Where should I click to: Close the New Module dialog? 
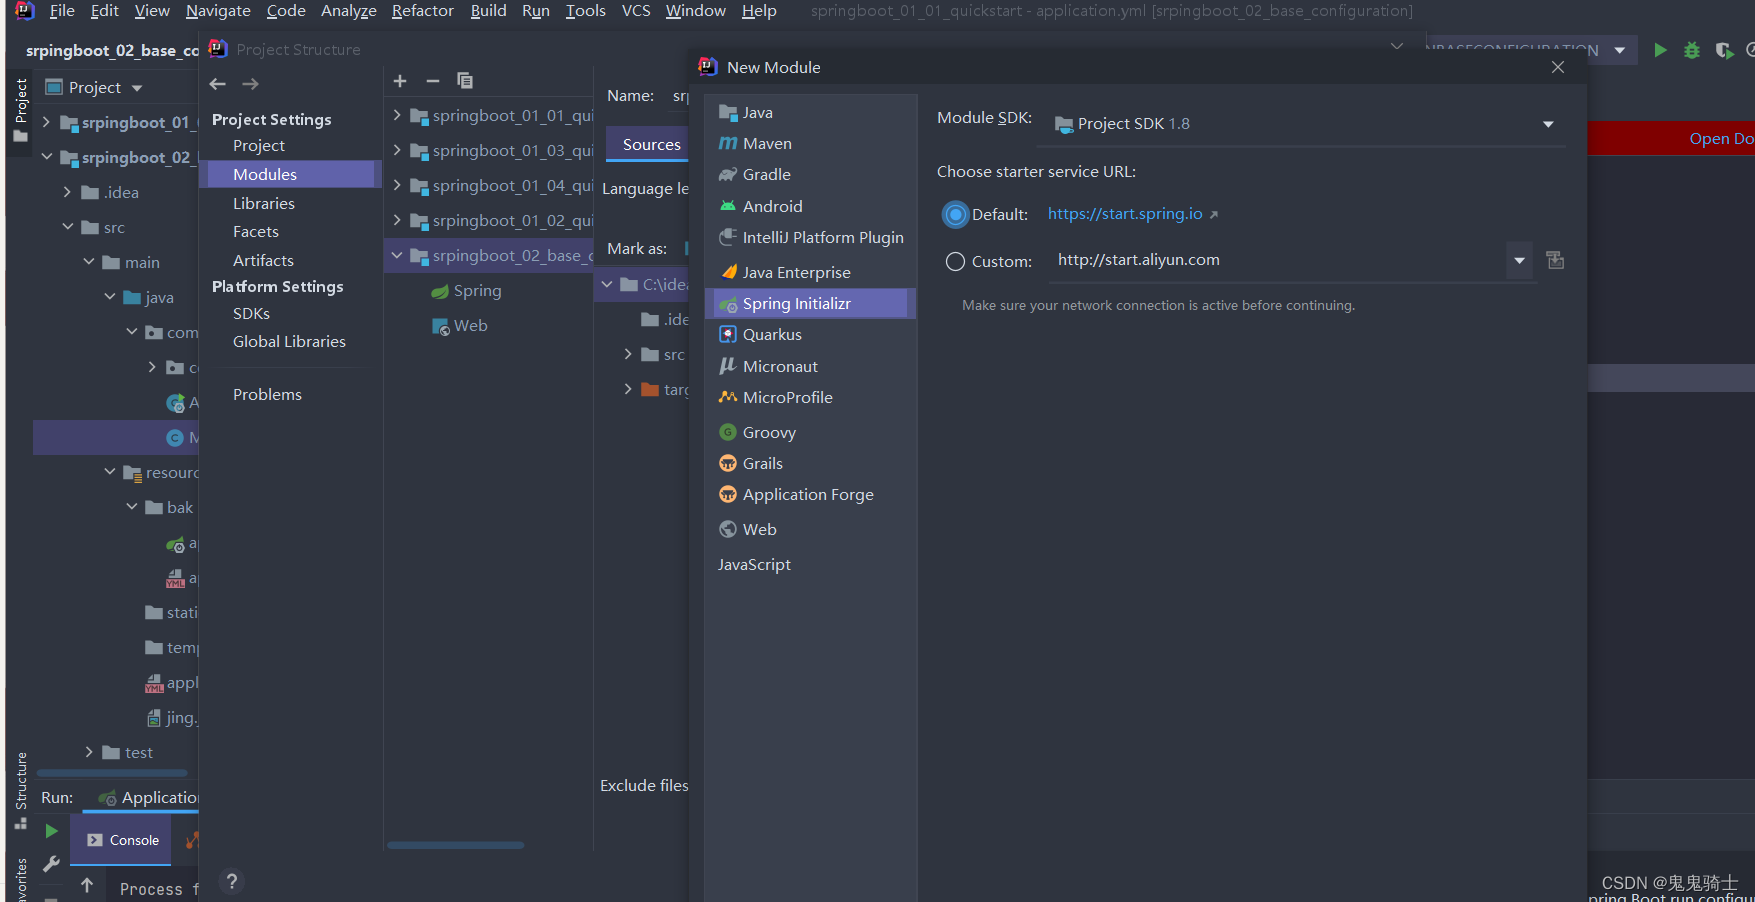1558,67
